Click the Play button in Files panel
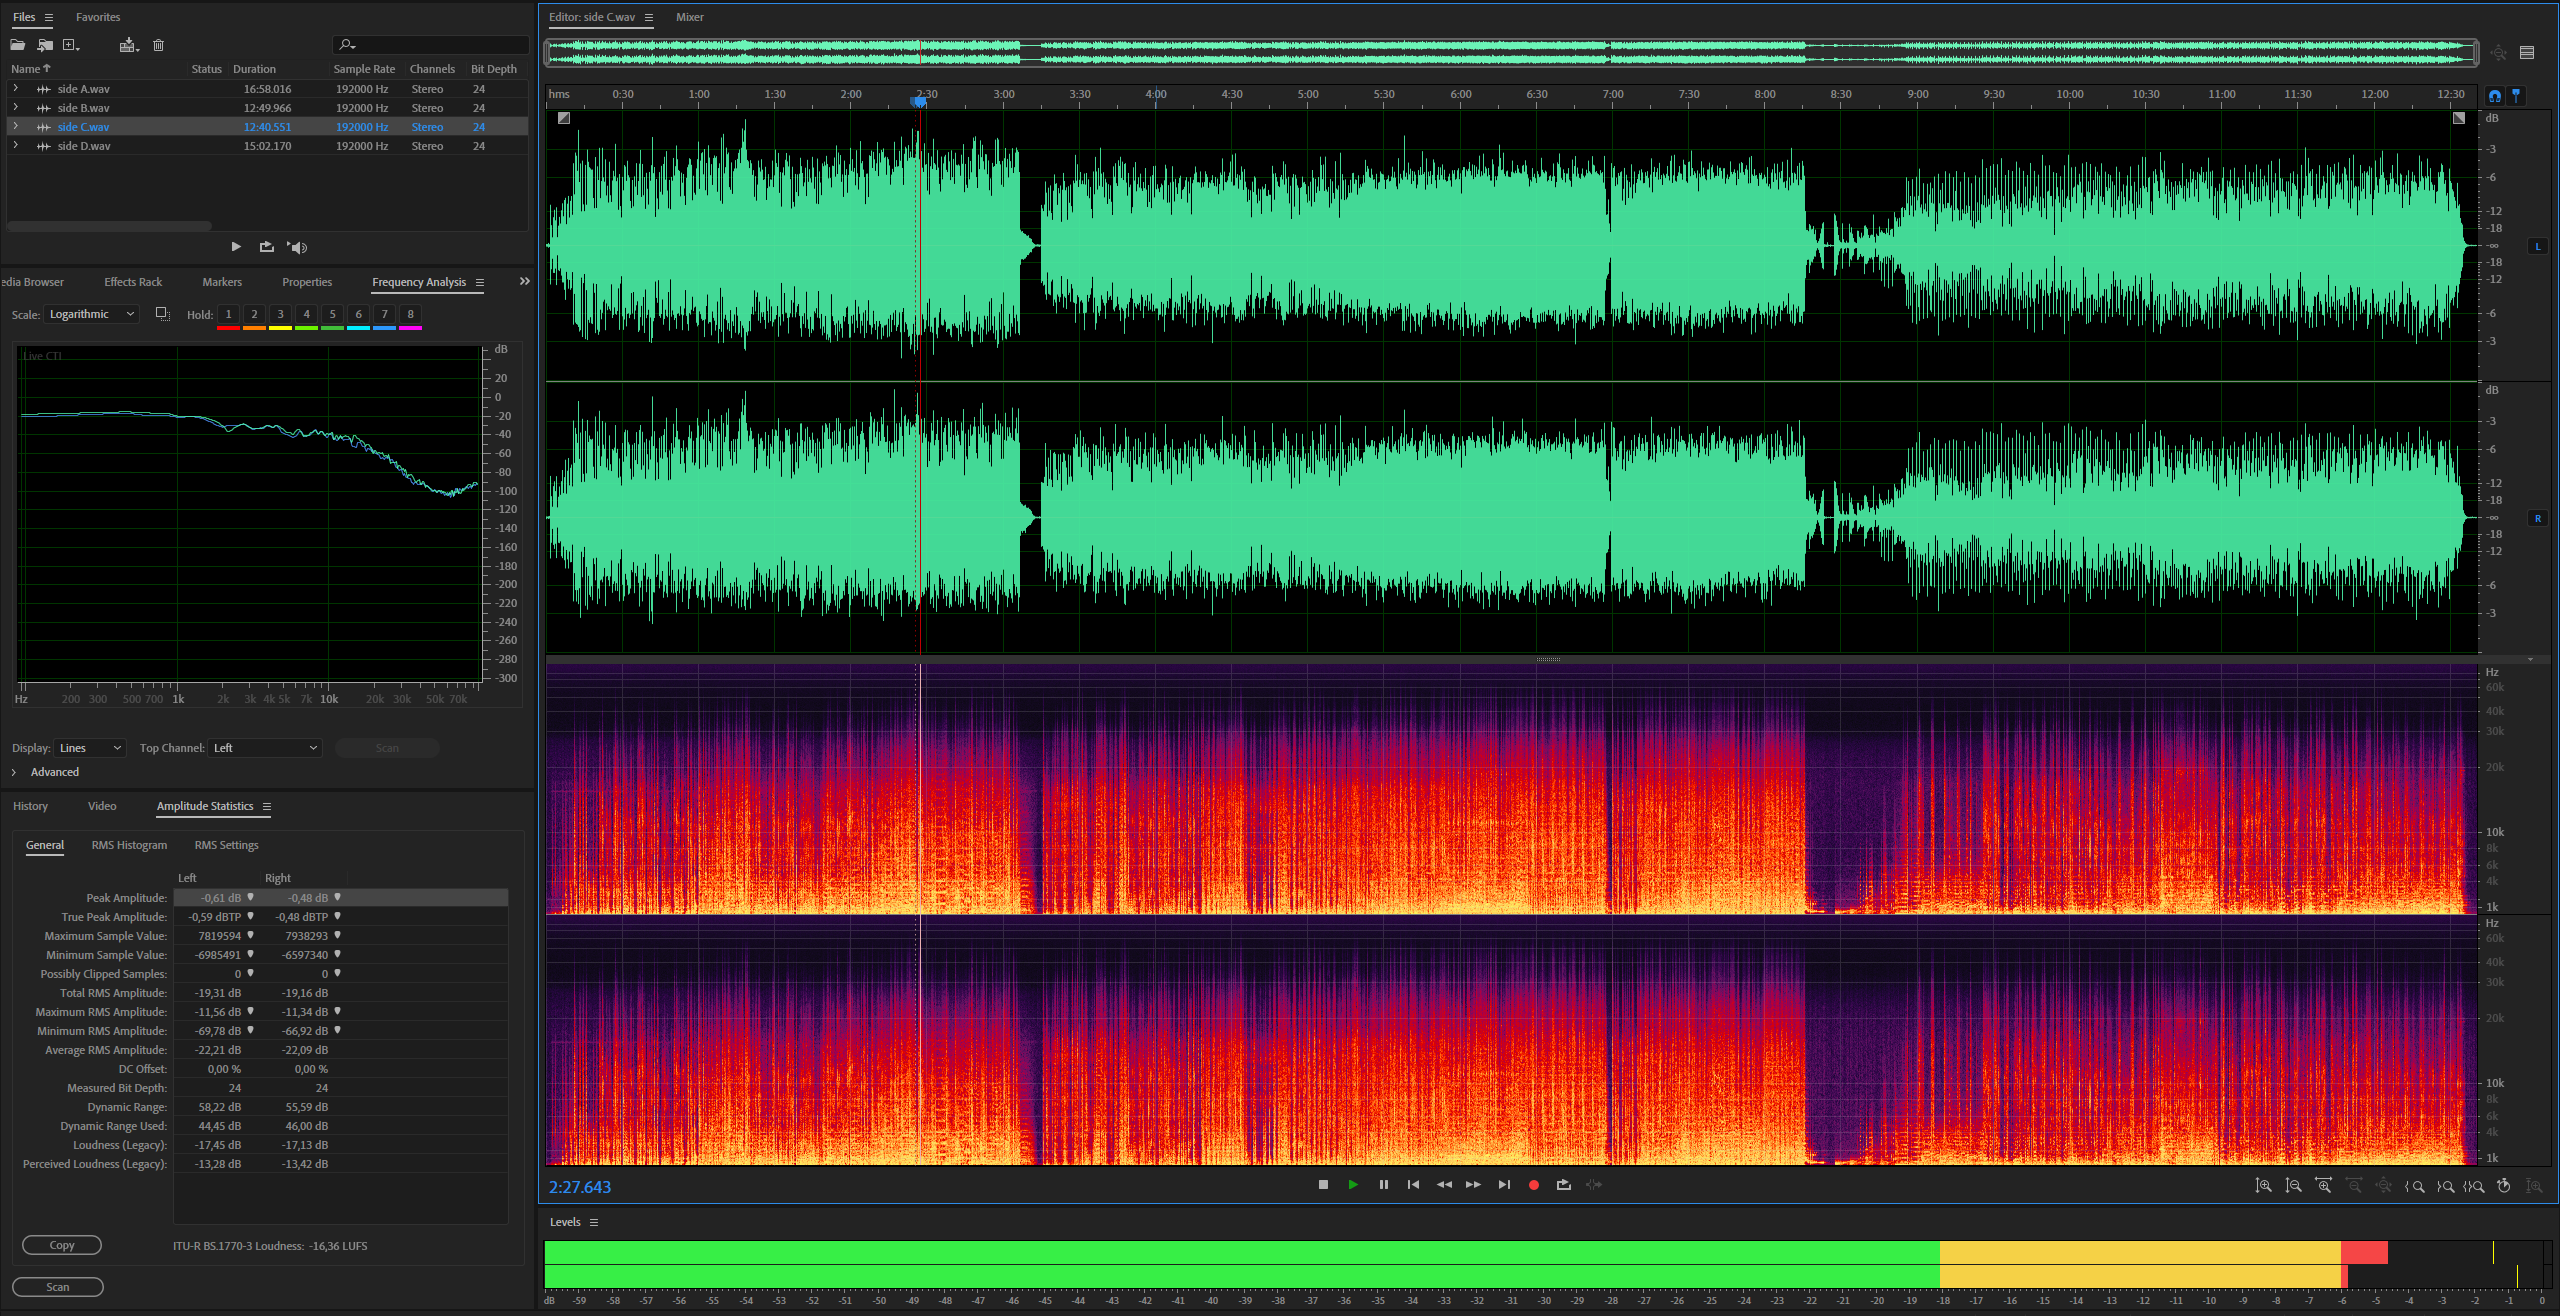Image resolution: width=2560 pixels, height=1316 pixels. point(236,247)
